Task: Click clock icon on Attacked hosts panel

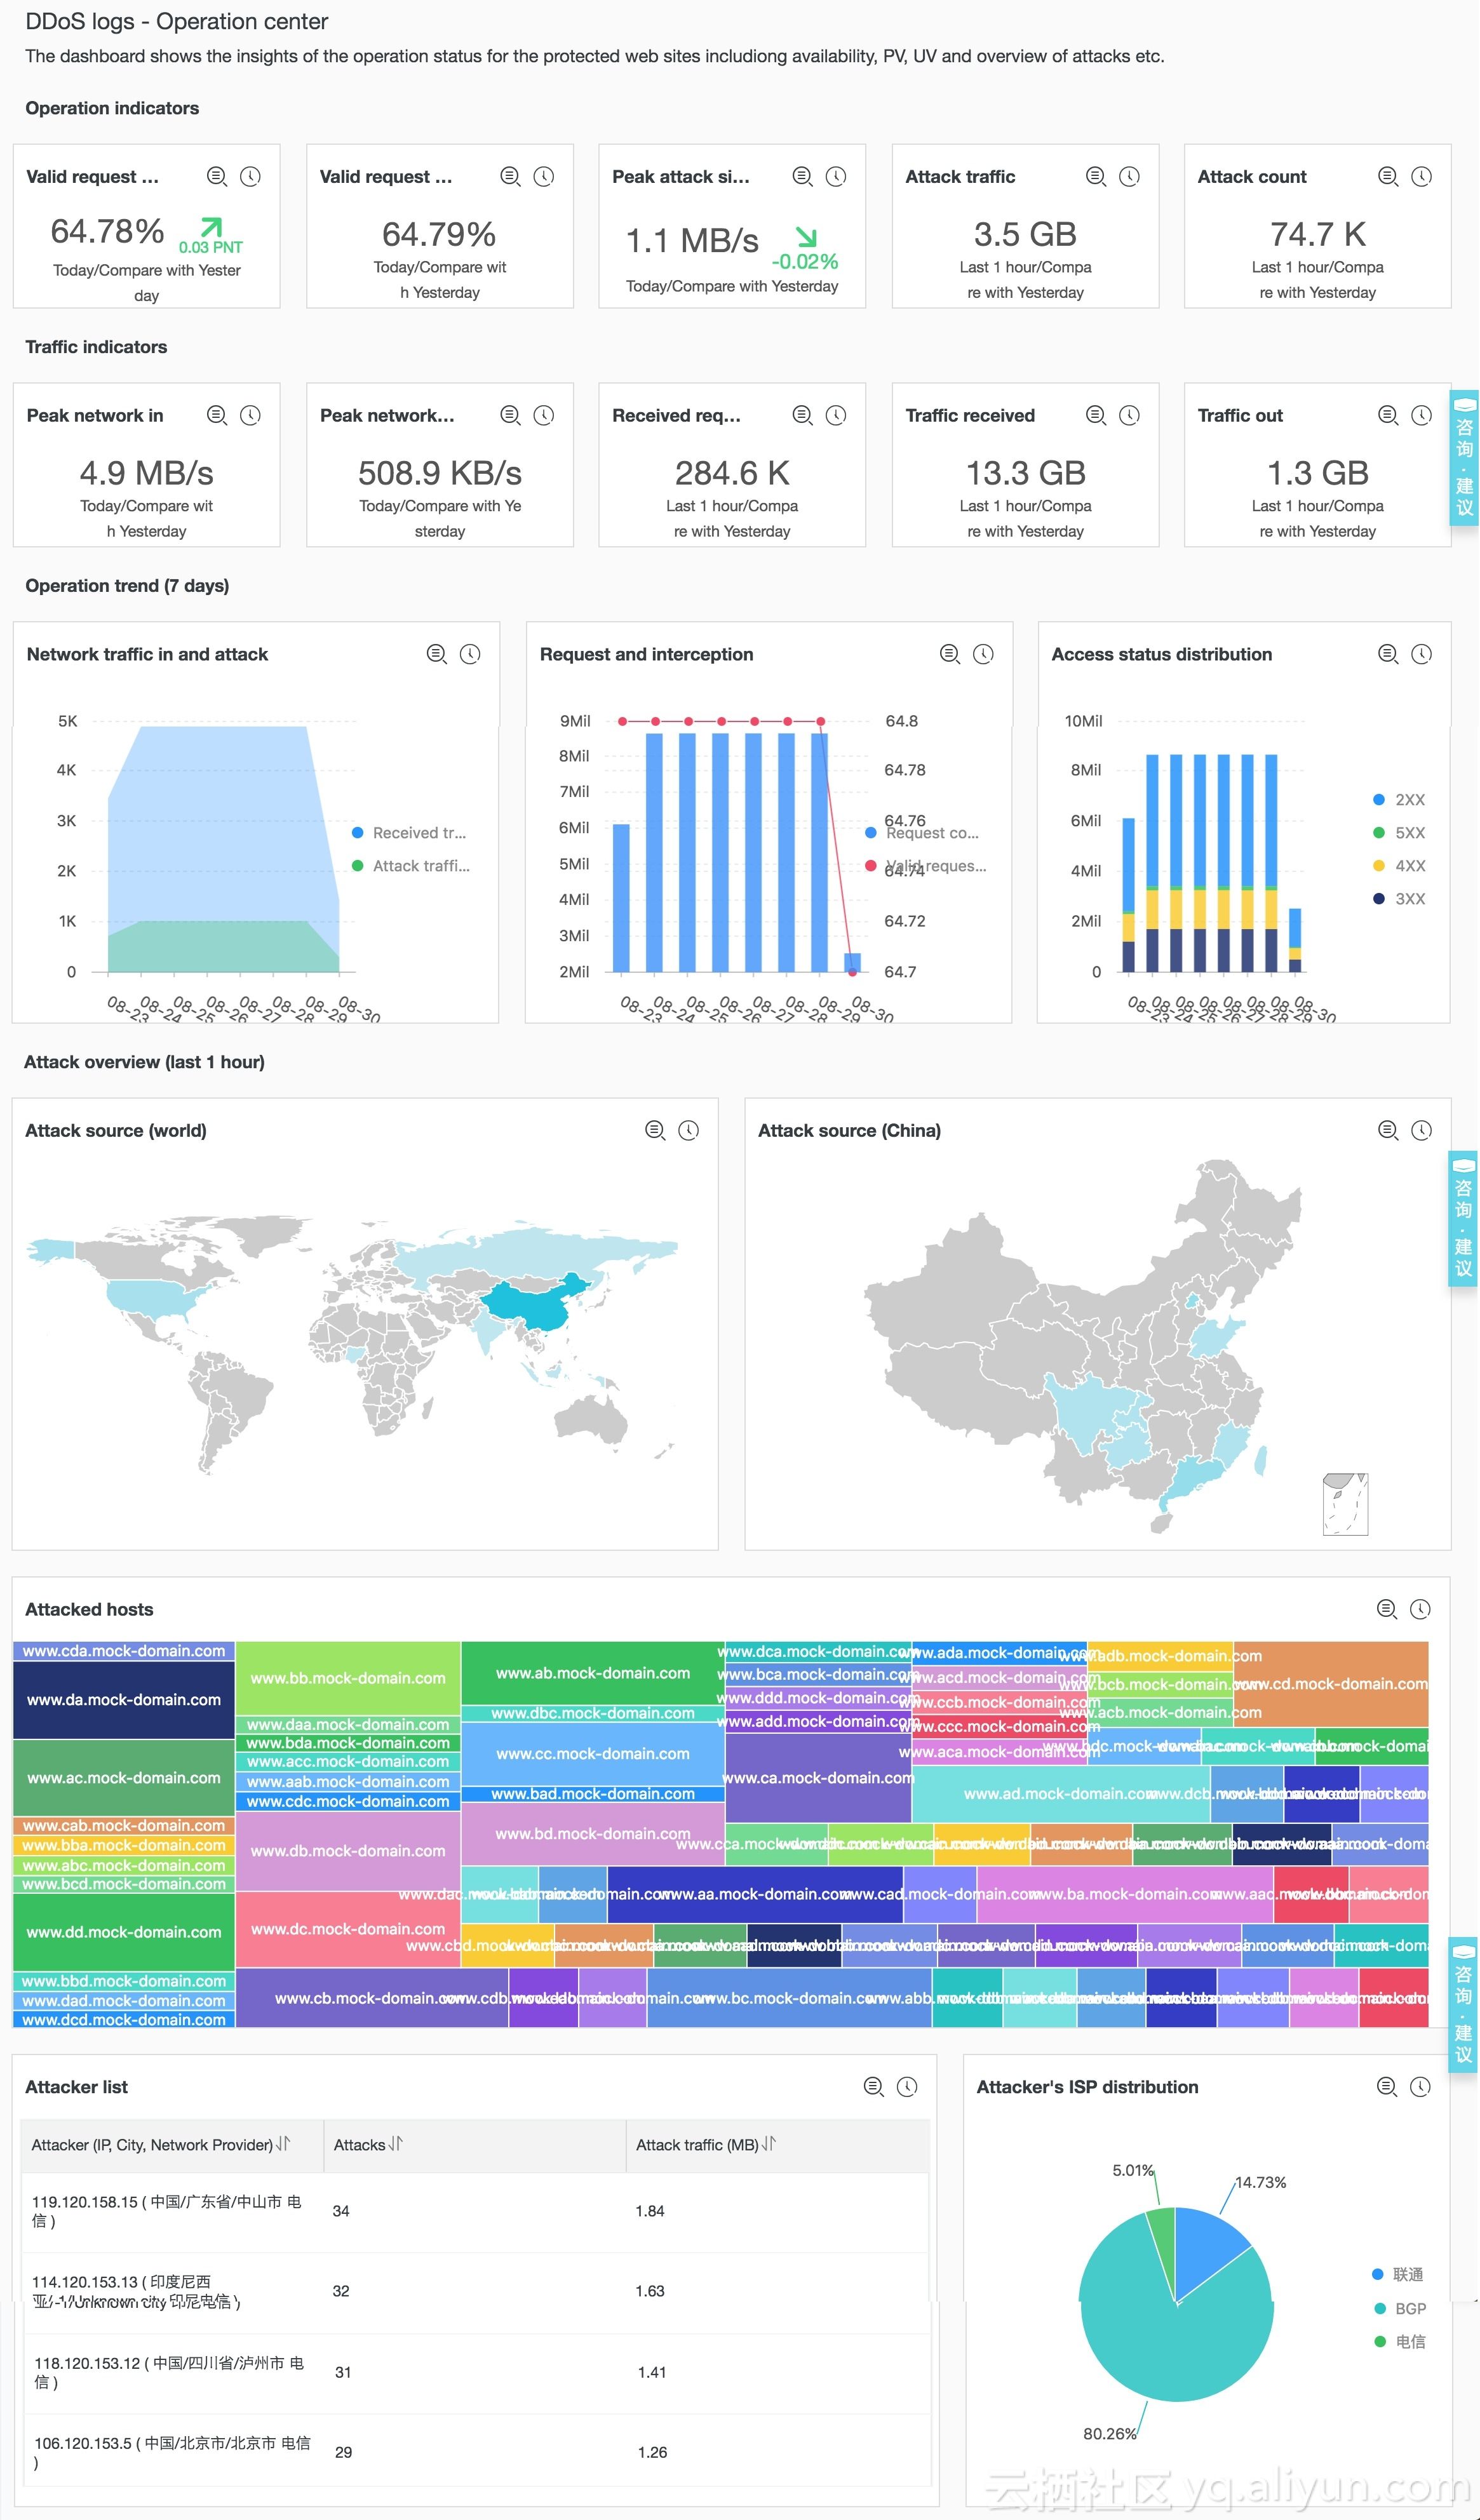Action: pos(1420,1609)
